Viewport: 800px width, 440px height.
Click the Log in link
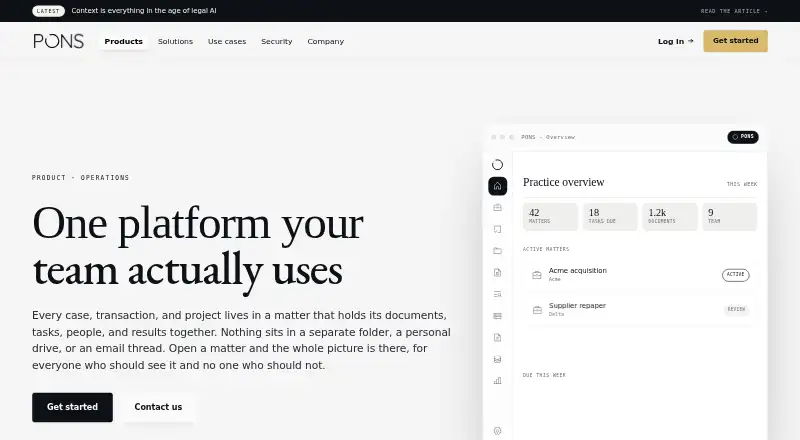pos(676,41)
